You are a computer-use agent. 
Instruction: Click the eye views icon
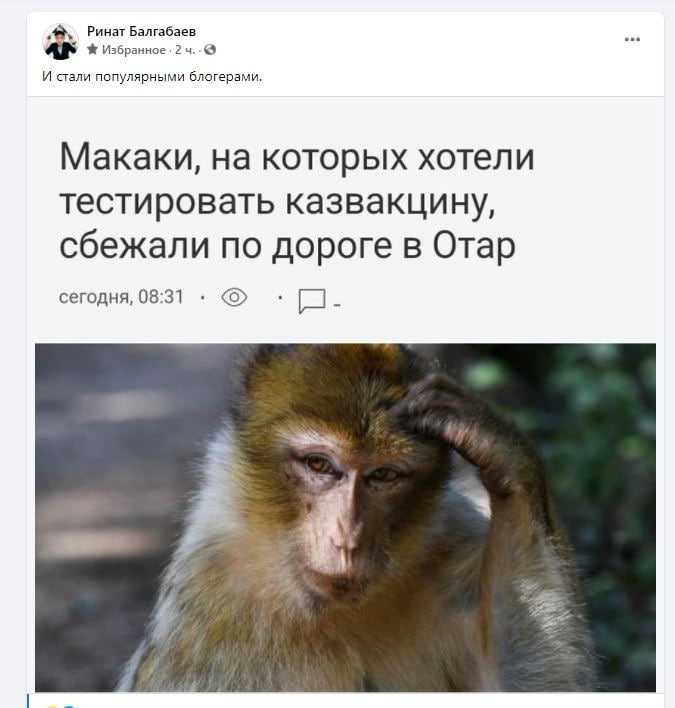234,297
